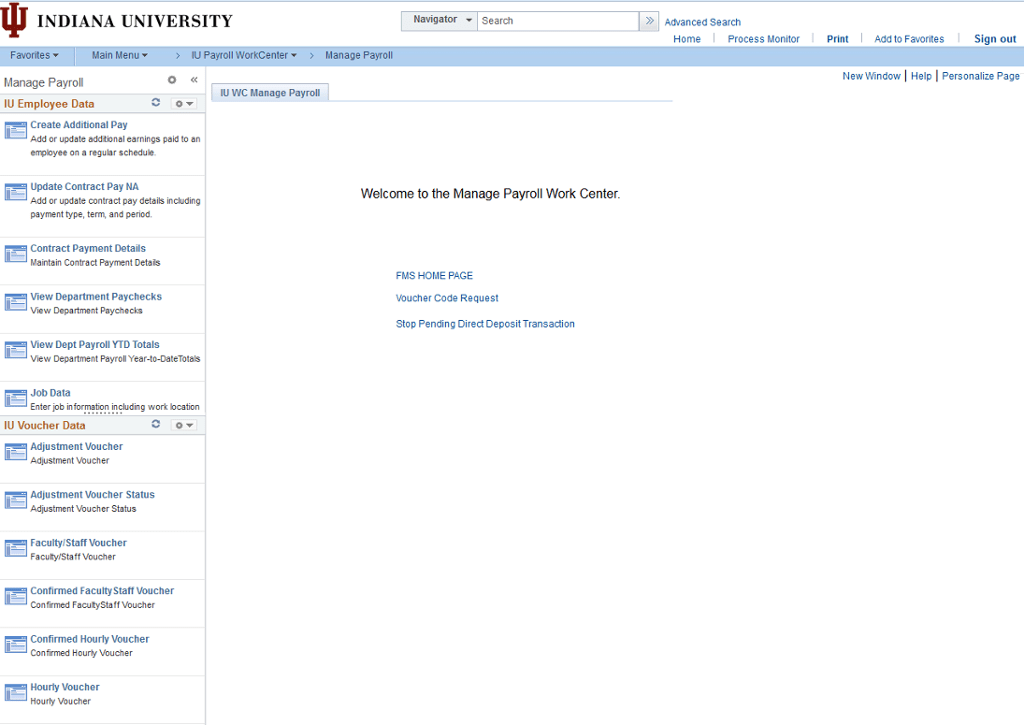Click the Hourly Voucher page icon
This screenshot has width=1024, height=725.
tap(16, 693)
